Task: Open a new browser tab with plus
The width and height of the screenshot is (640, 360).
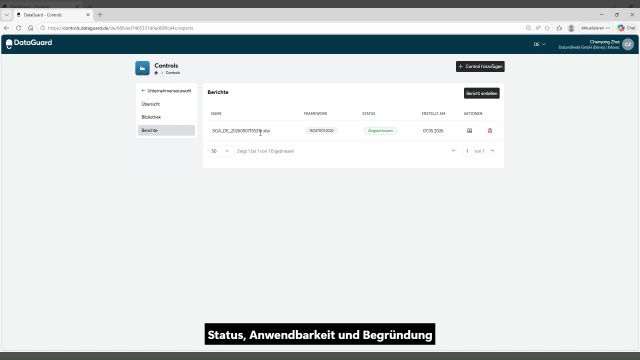Action: pos(100,15)
